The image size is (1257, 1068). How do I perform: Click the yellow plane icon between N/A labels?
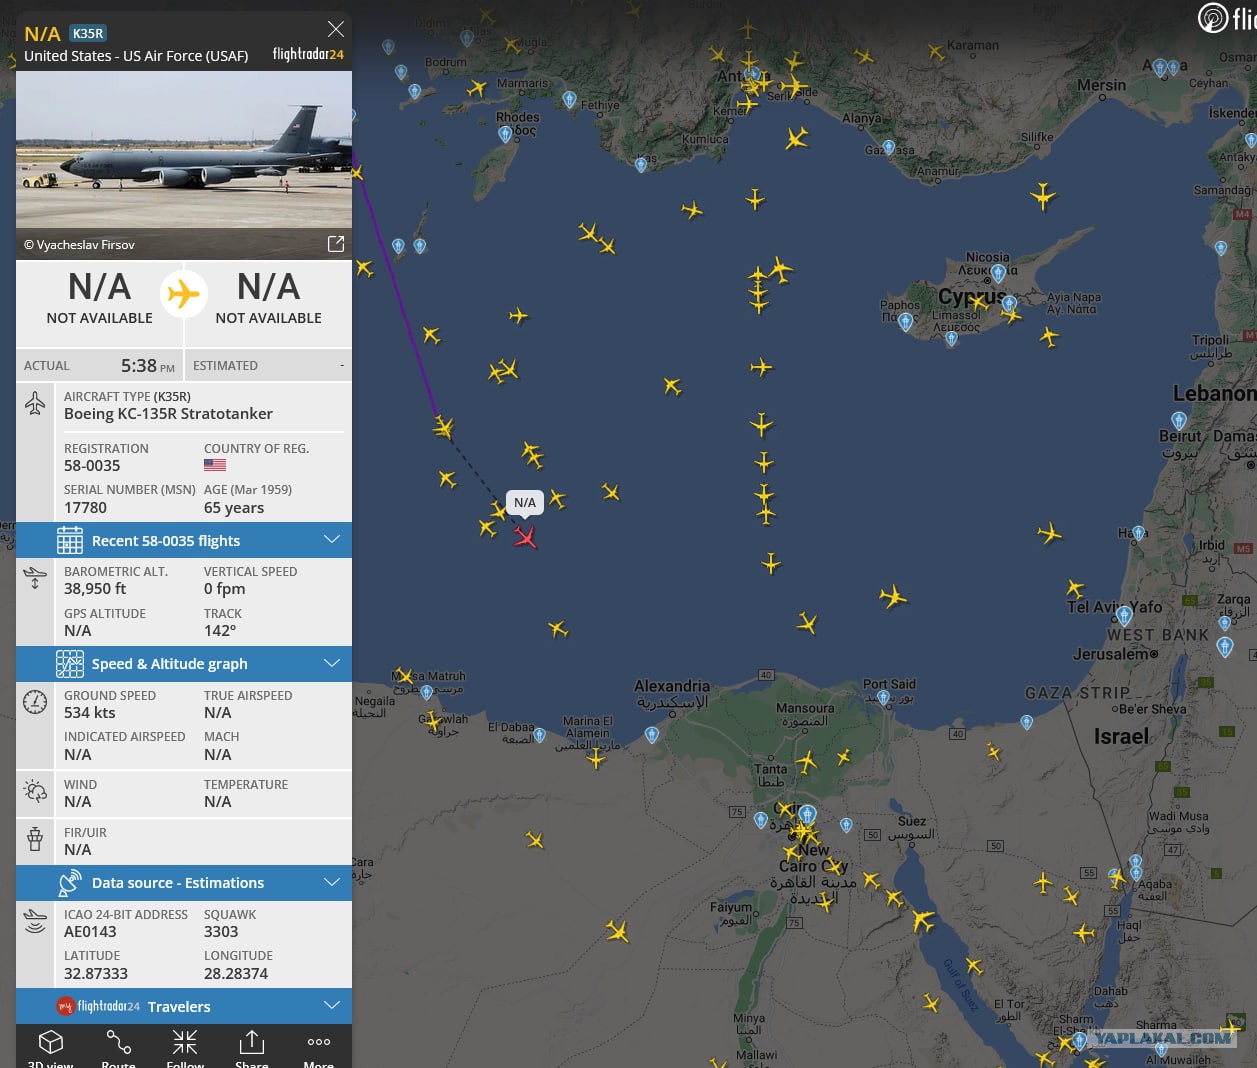point(184,294)
